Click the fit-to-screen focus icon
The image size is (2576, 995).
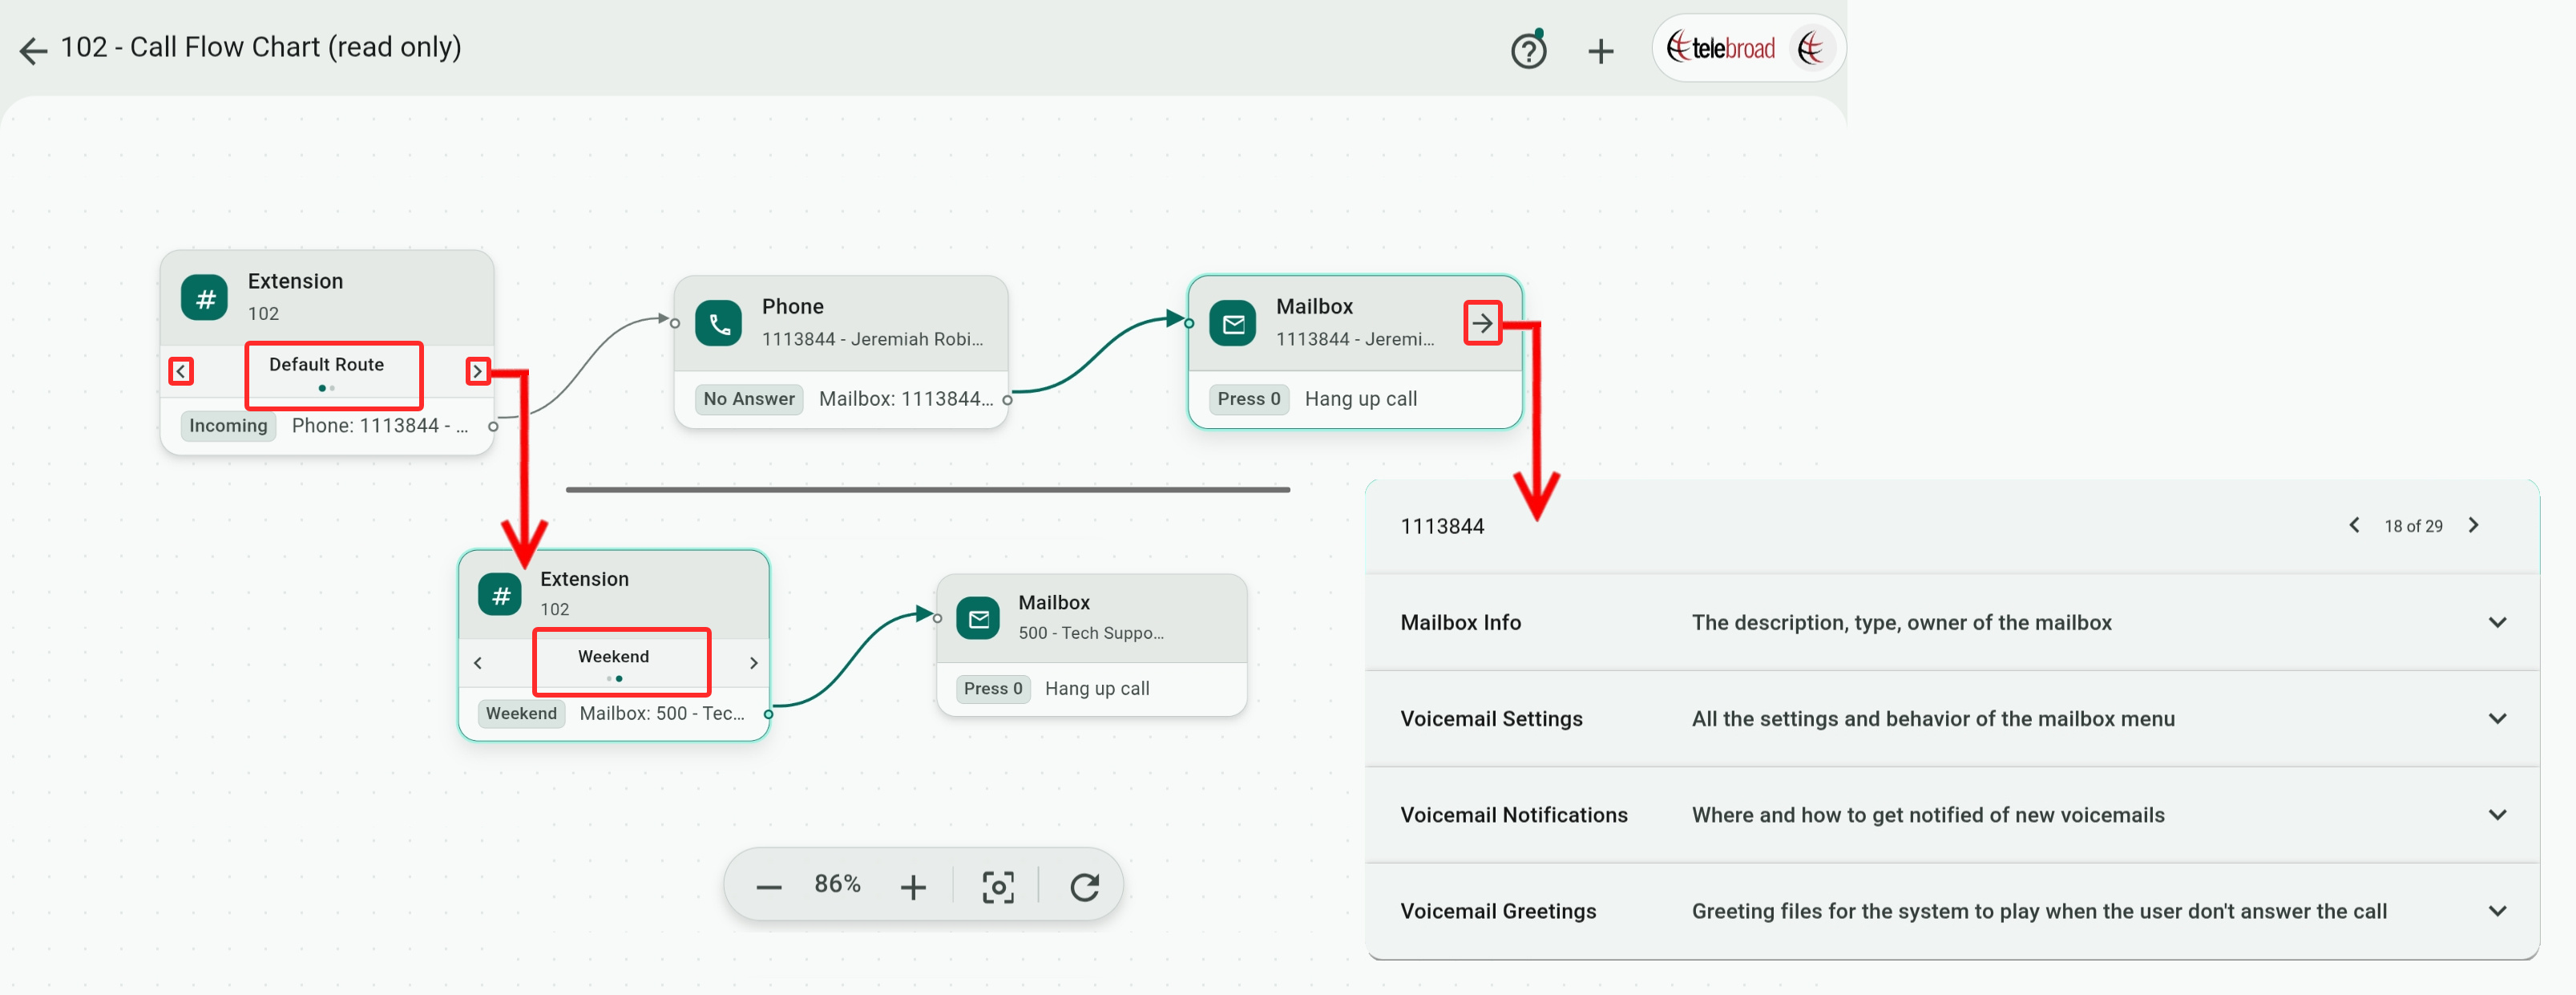(x=997, y=886)
